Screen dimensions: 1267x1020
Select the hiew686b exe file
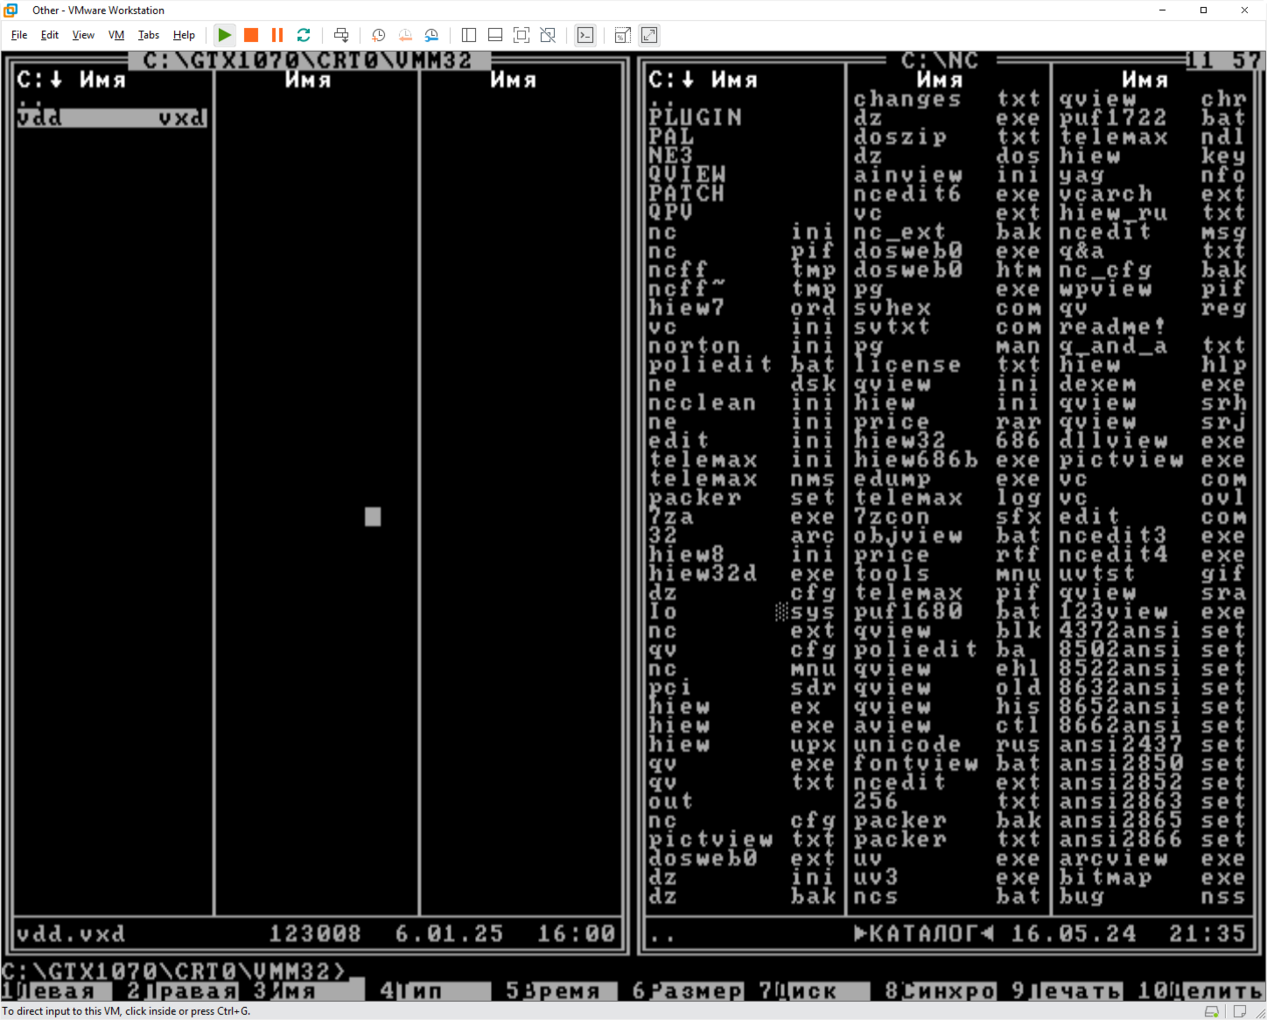click(x=947, y=460)
